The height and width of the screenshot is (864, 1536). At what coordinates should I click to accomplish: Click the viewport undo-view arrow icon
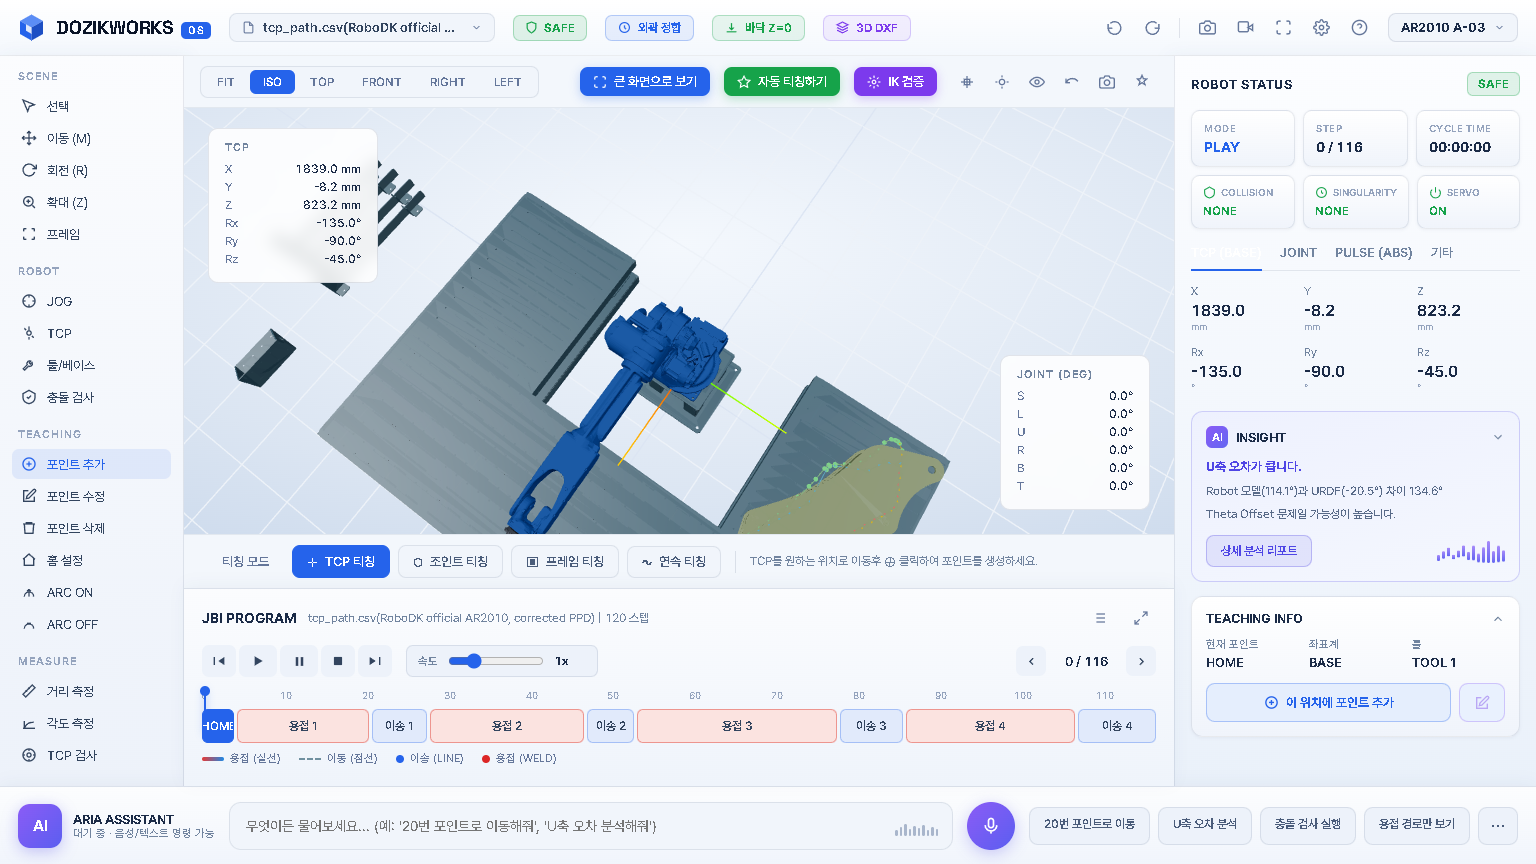pos(1072,82)
